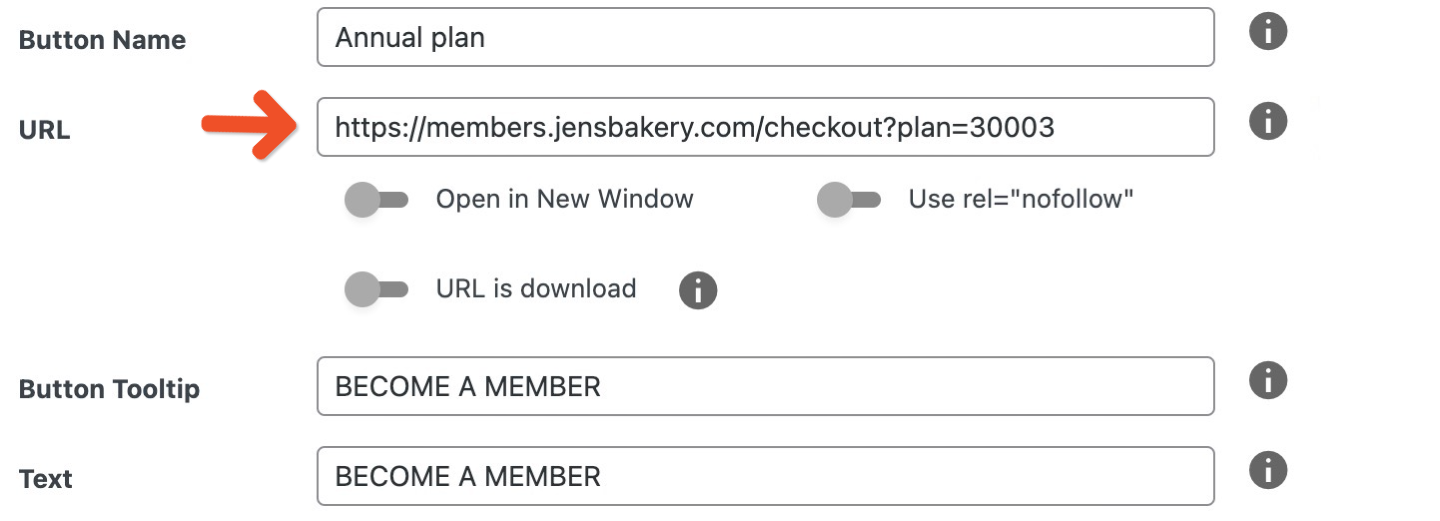Toggle the URL is download switch
The image size is (1440, 521).
click(376, 290)
